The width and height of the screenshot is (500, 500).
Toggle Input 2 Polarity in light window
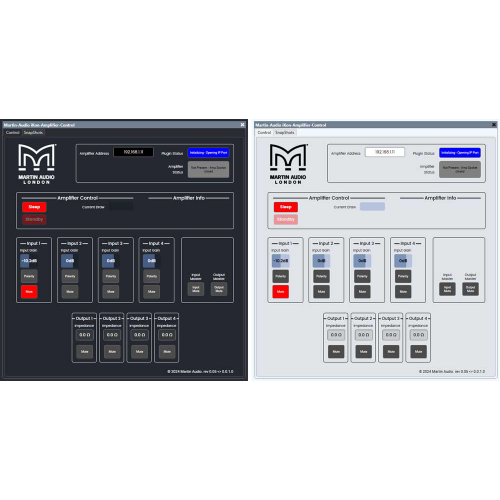[x=322, y=276]
